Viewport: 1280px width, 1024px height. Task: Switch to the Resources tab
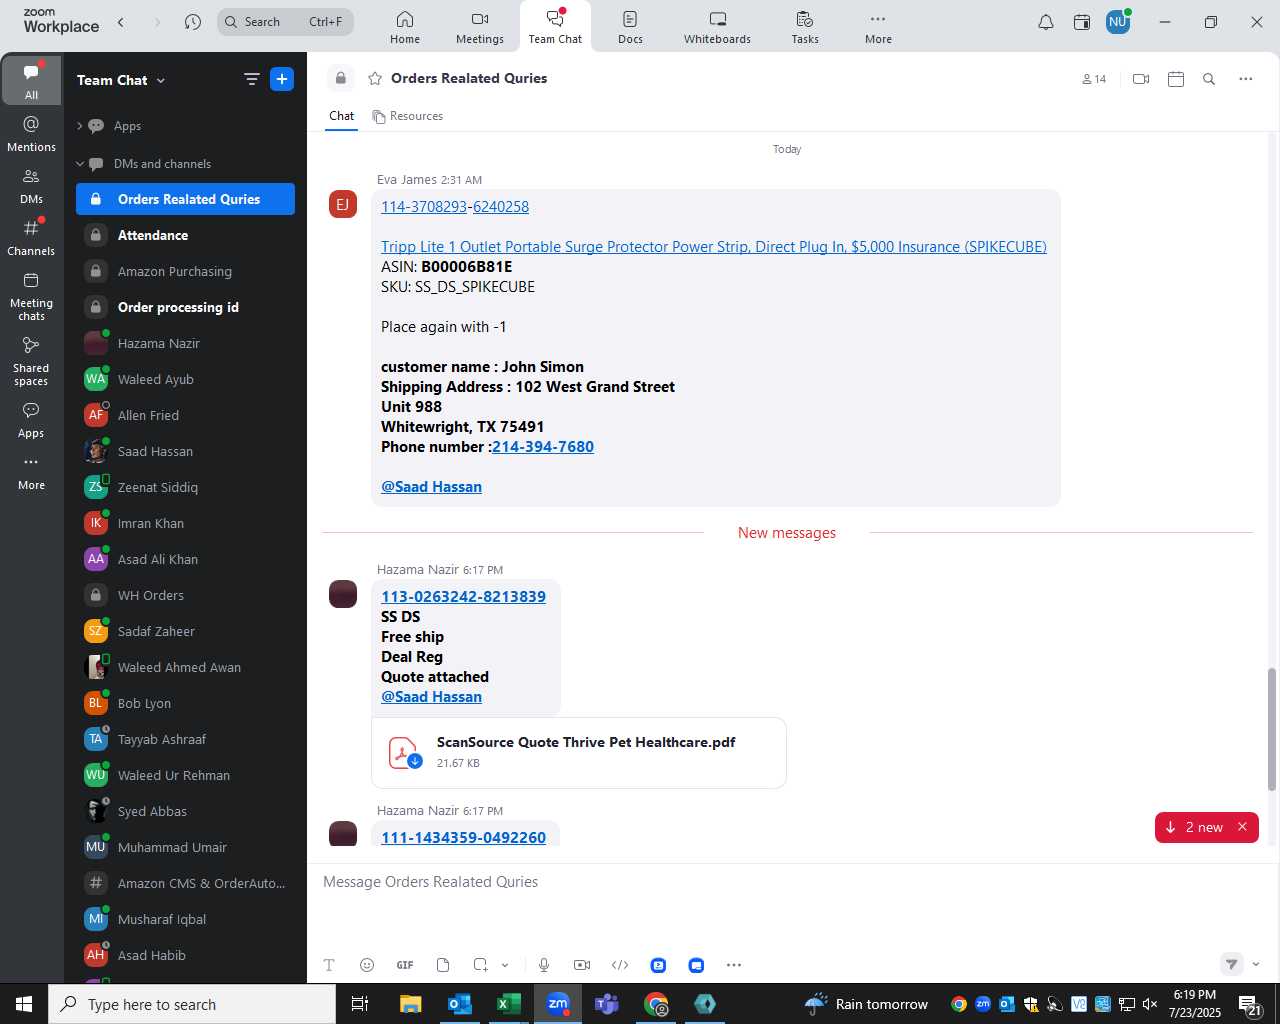click(408, 116)
